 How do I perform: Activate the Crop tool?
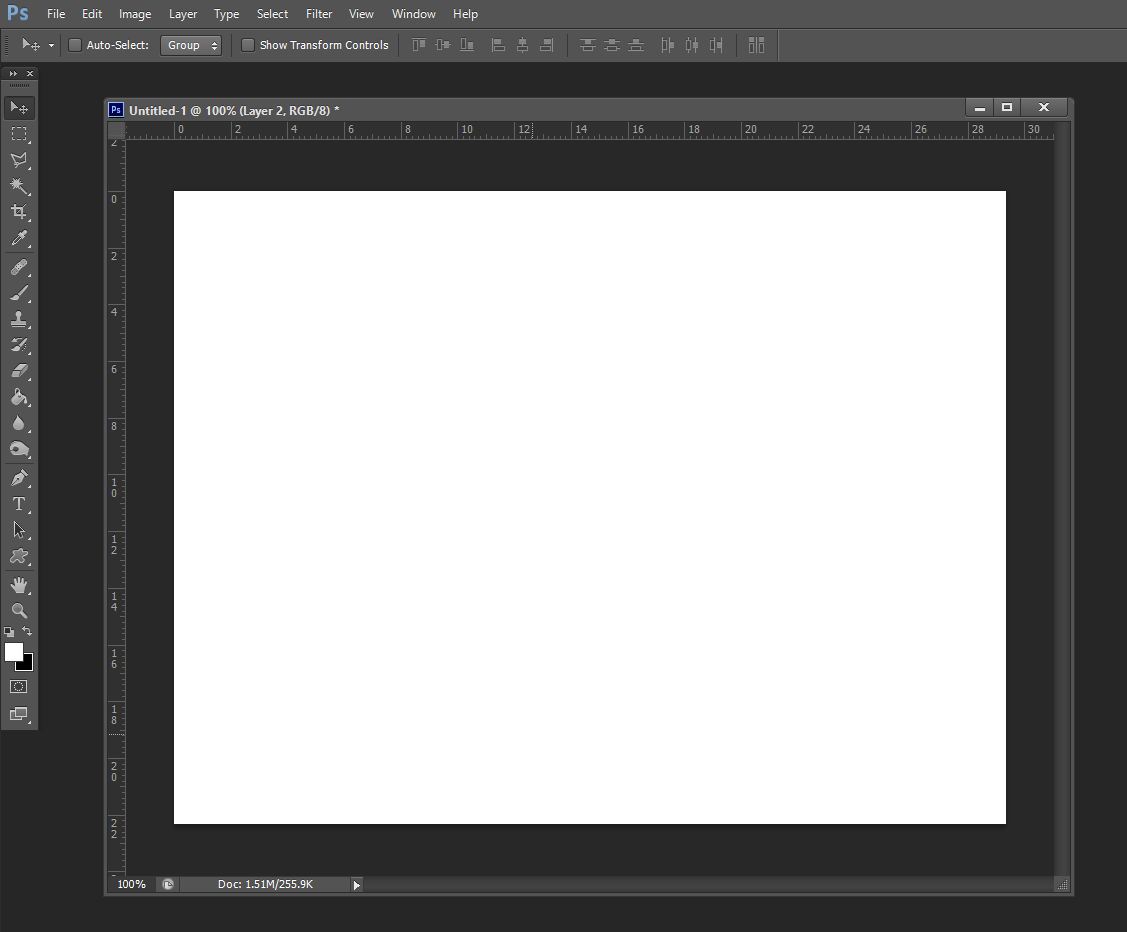pyautogui.click(x=19, y=212)
